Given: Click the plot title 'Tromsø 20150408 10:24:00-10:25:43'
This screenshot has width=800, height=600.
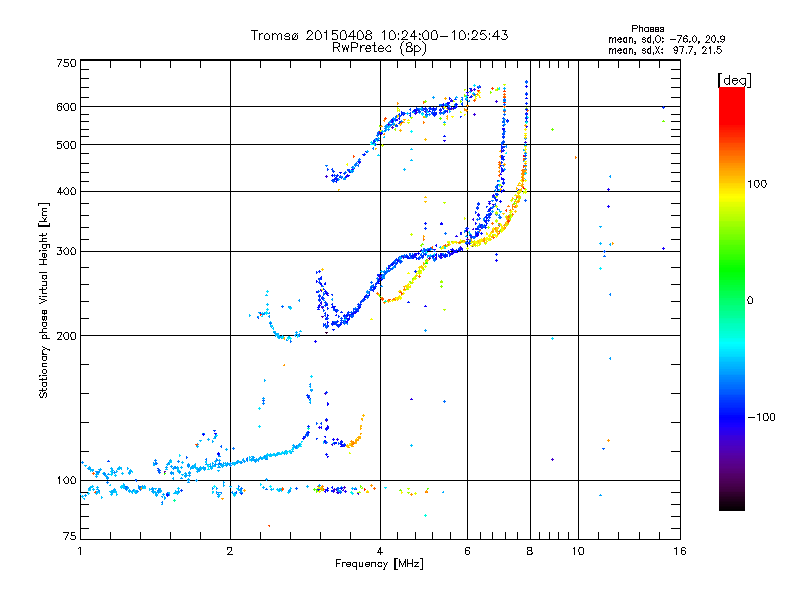Looking at the screenshot, I should tap(379, 35).
